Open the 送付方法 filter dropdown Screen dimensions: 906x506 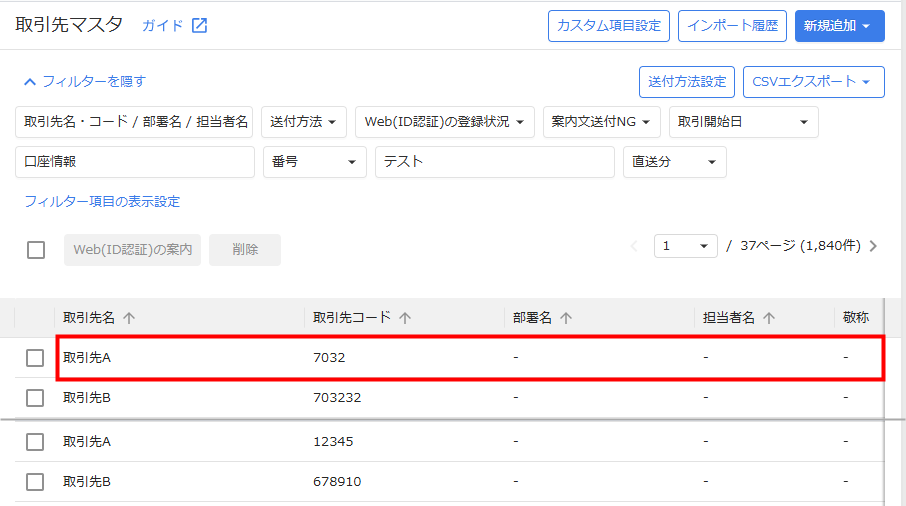(304, 122)
